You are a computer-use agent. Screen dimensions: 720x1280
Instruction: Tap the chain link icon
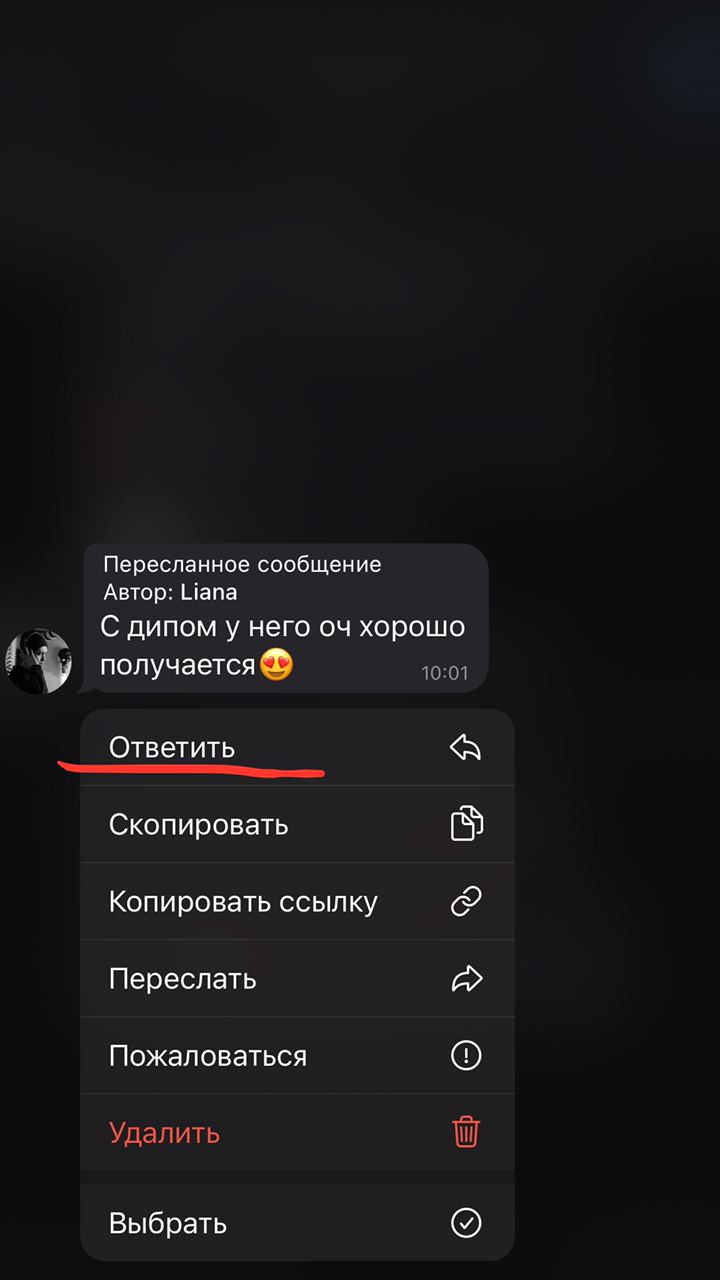click(x=466, y=901)
